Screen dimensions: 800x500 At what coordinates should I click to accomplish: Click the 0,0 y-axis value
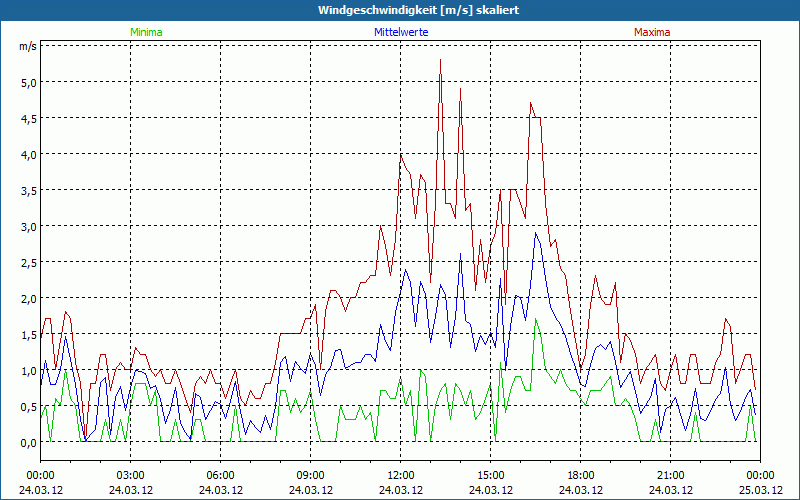[x=29, y=443]
